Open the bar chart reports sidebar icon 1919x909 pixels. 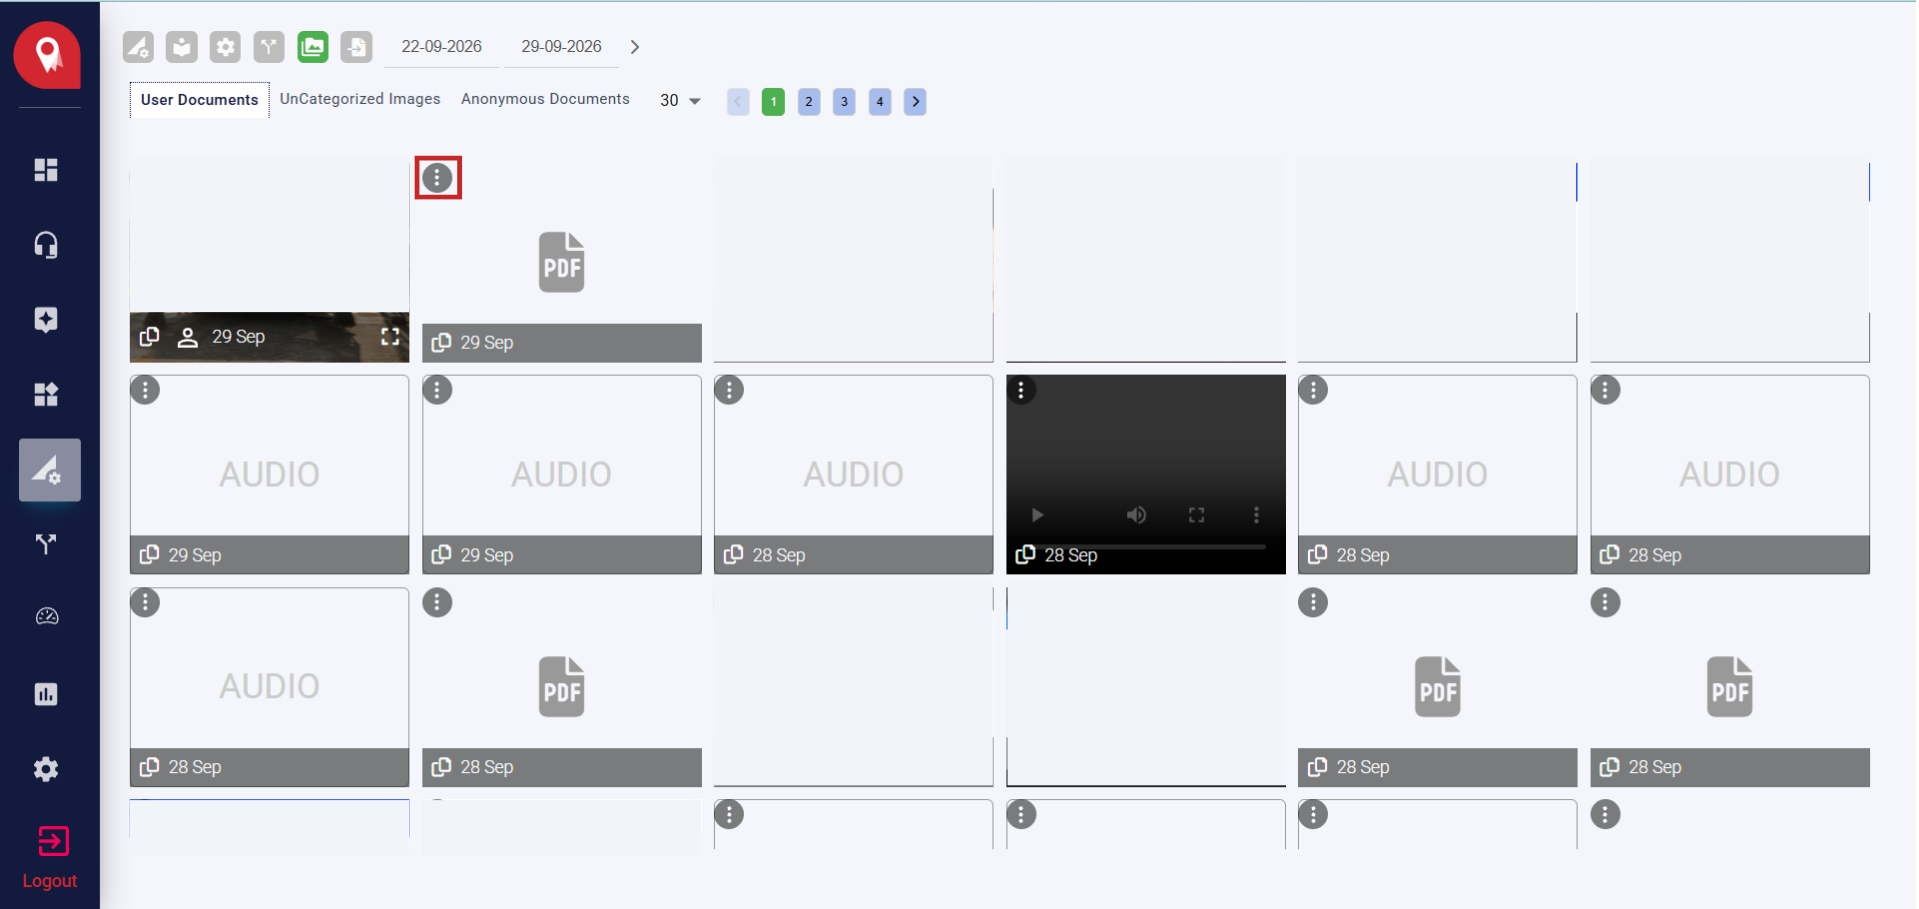point(46,694)
